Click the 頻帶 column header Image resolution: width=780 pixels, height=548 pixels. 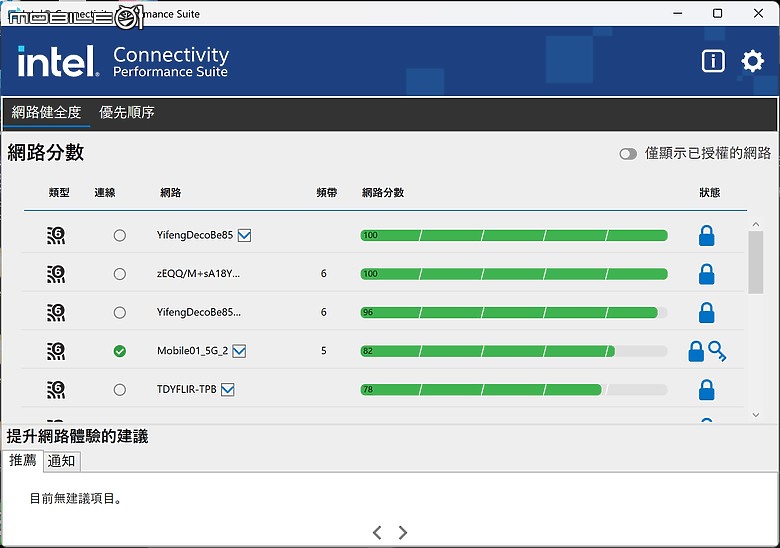click(x=327, y=192)
